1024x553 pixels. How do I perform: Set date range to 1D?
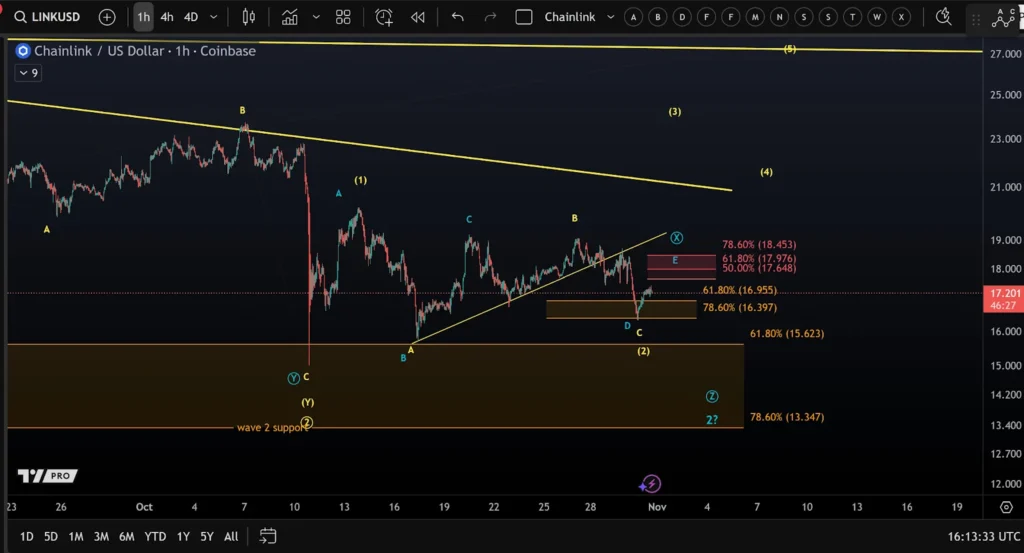(x=26, y=536)
